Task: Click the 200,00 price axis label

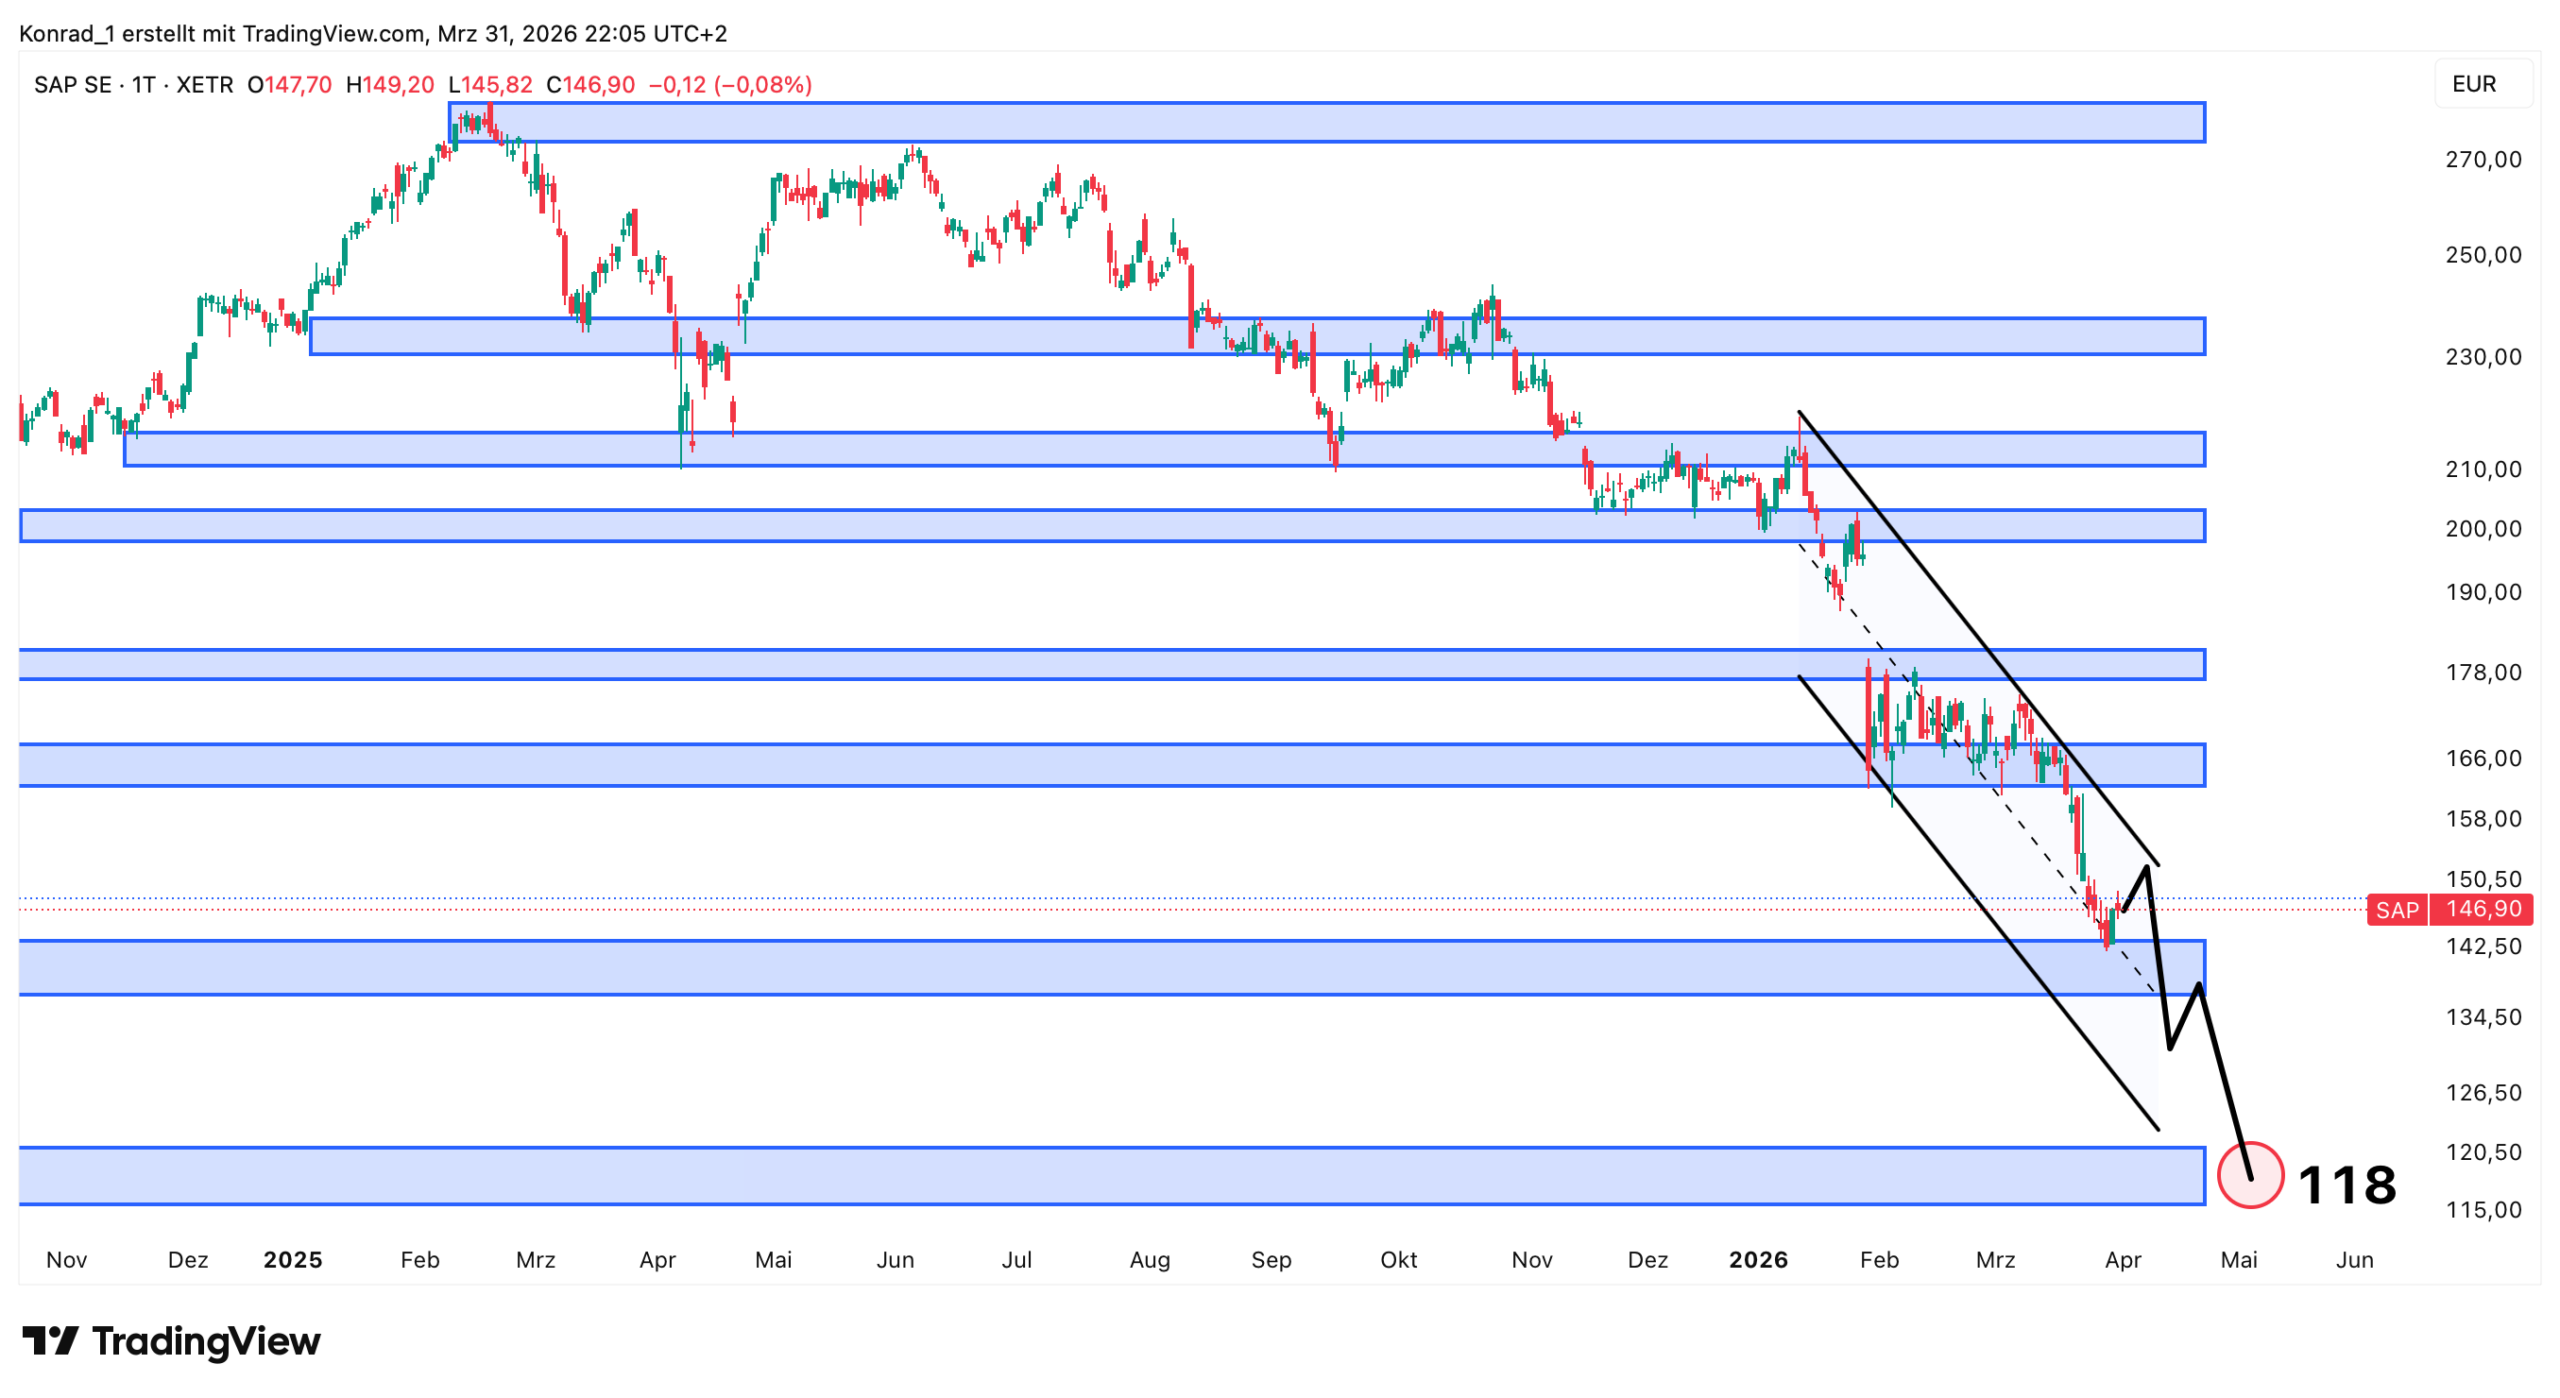Action: [2482, 528]
